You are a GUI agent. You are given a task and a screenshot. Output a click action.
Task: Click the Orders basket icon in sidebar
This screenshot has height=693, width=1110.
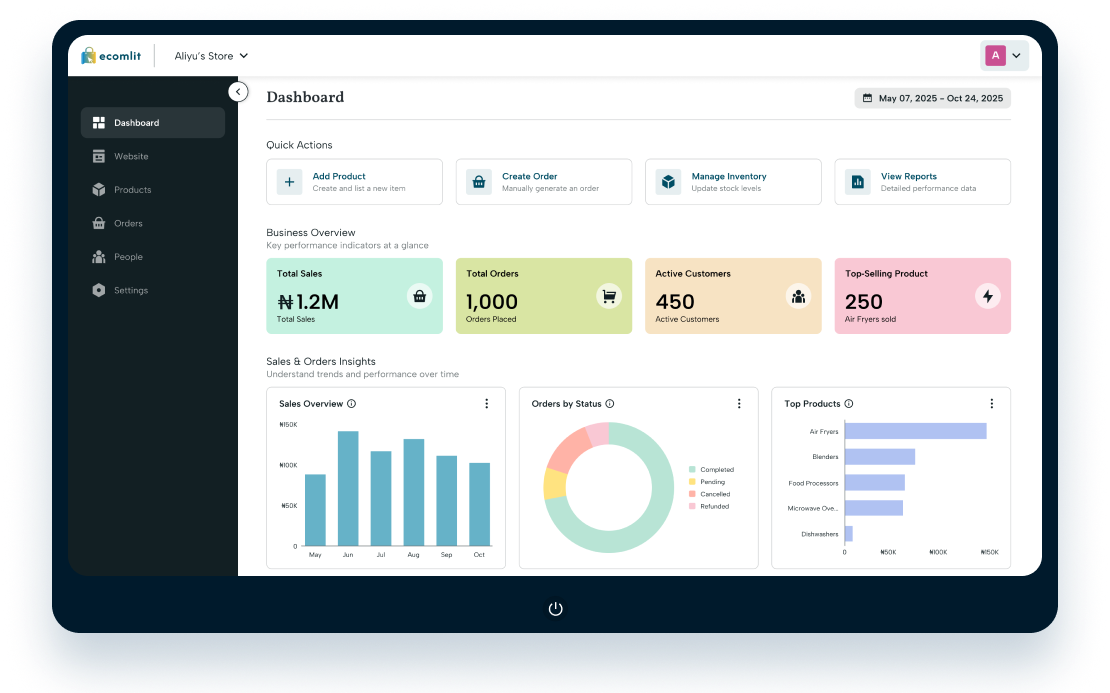pos(99,223)
